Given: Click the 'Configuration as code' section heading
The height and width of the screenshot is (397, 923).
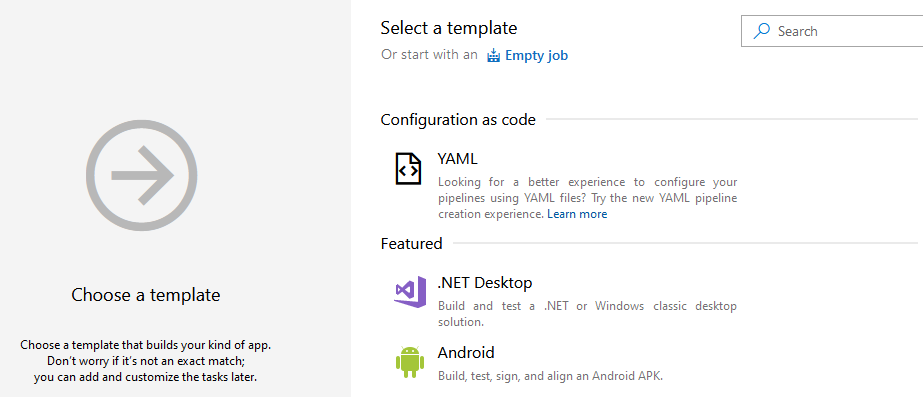Looking at the screenshot, I should point(458,120).
